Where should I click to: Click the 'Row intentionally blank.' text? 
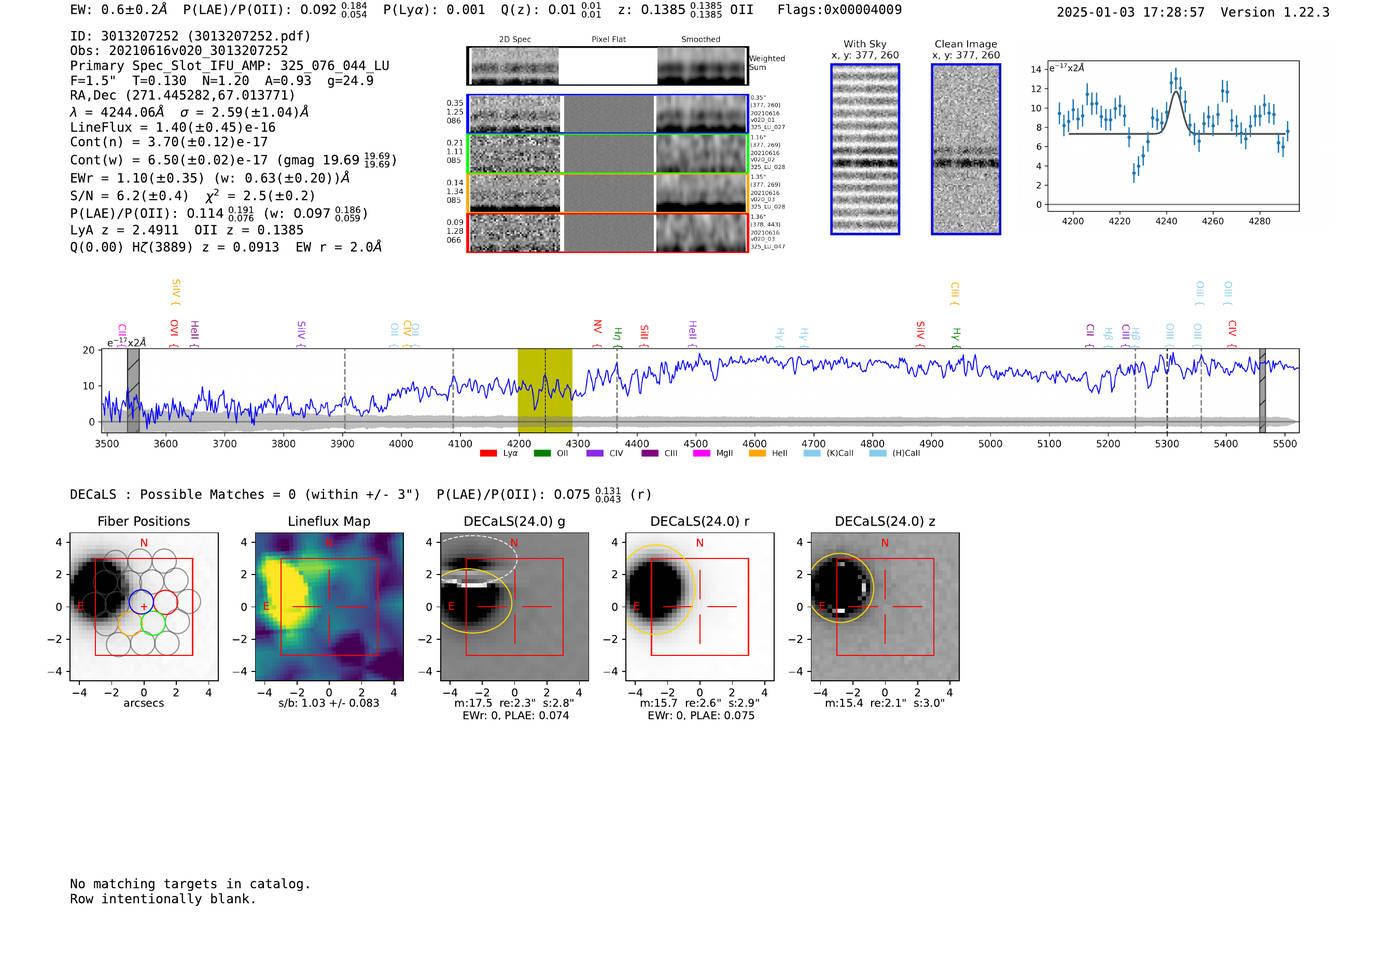[163, 899]
